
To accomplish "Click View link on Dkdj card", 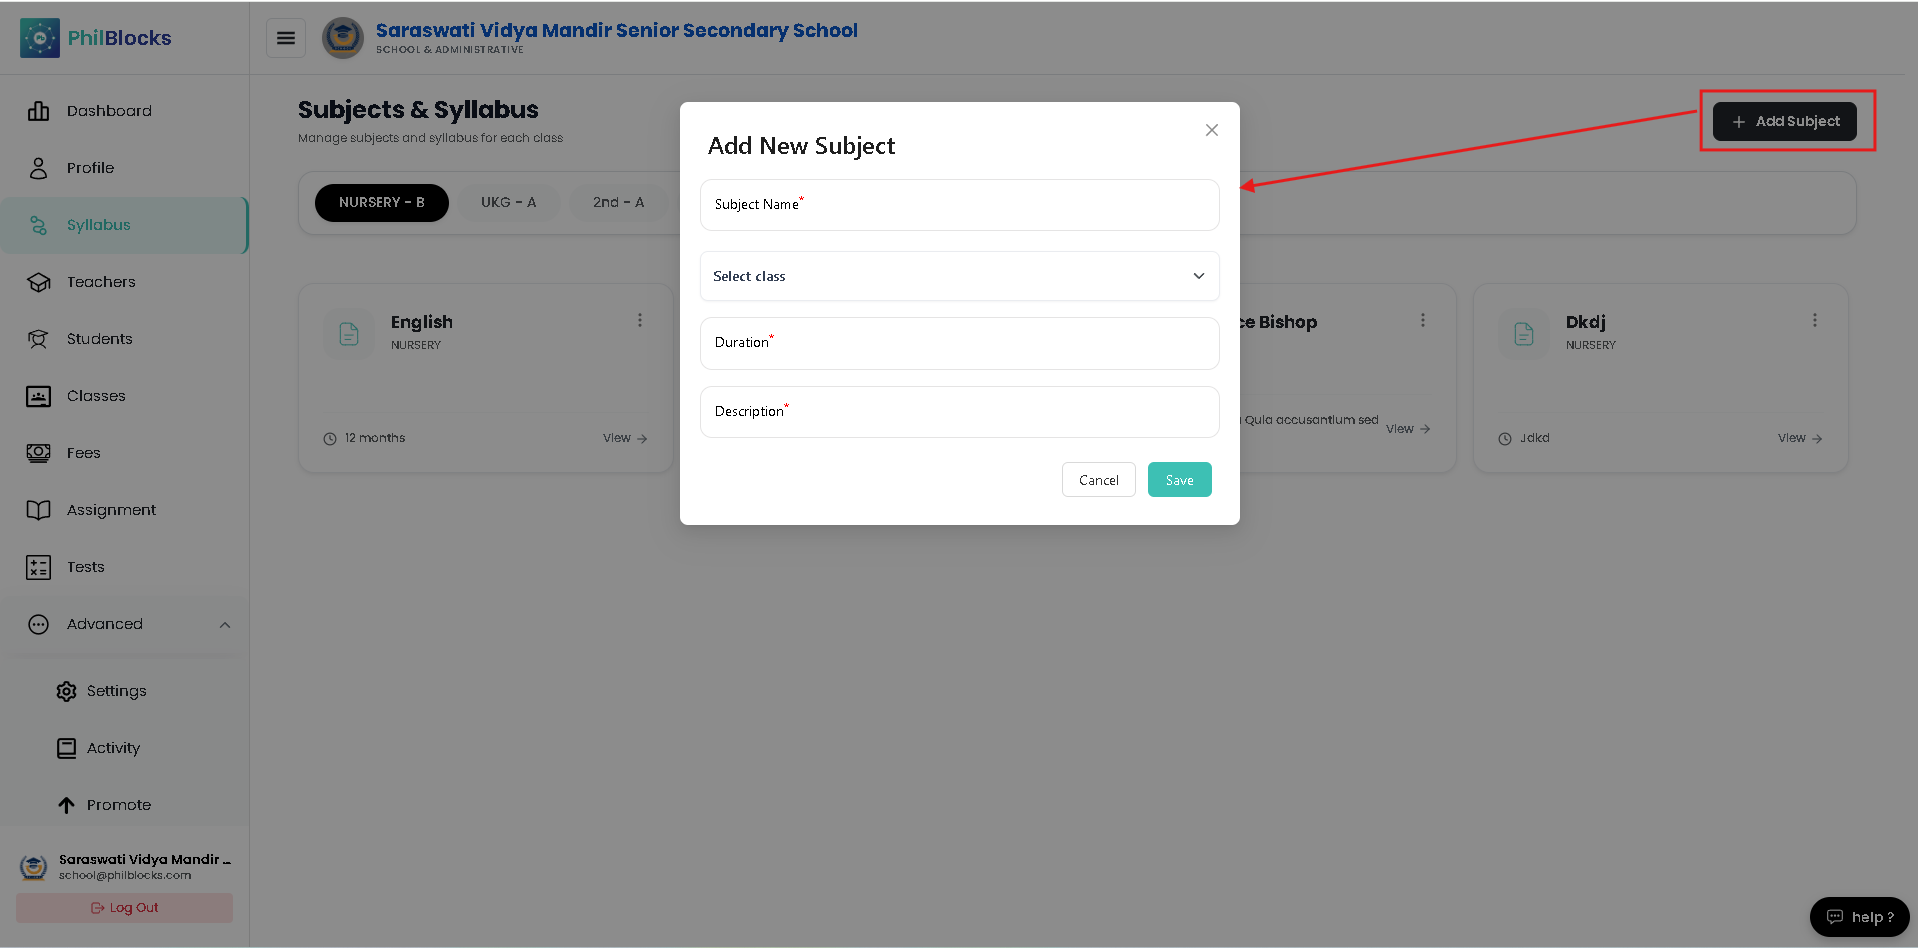I will (1800, 438).
